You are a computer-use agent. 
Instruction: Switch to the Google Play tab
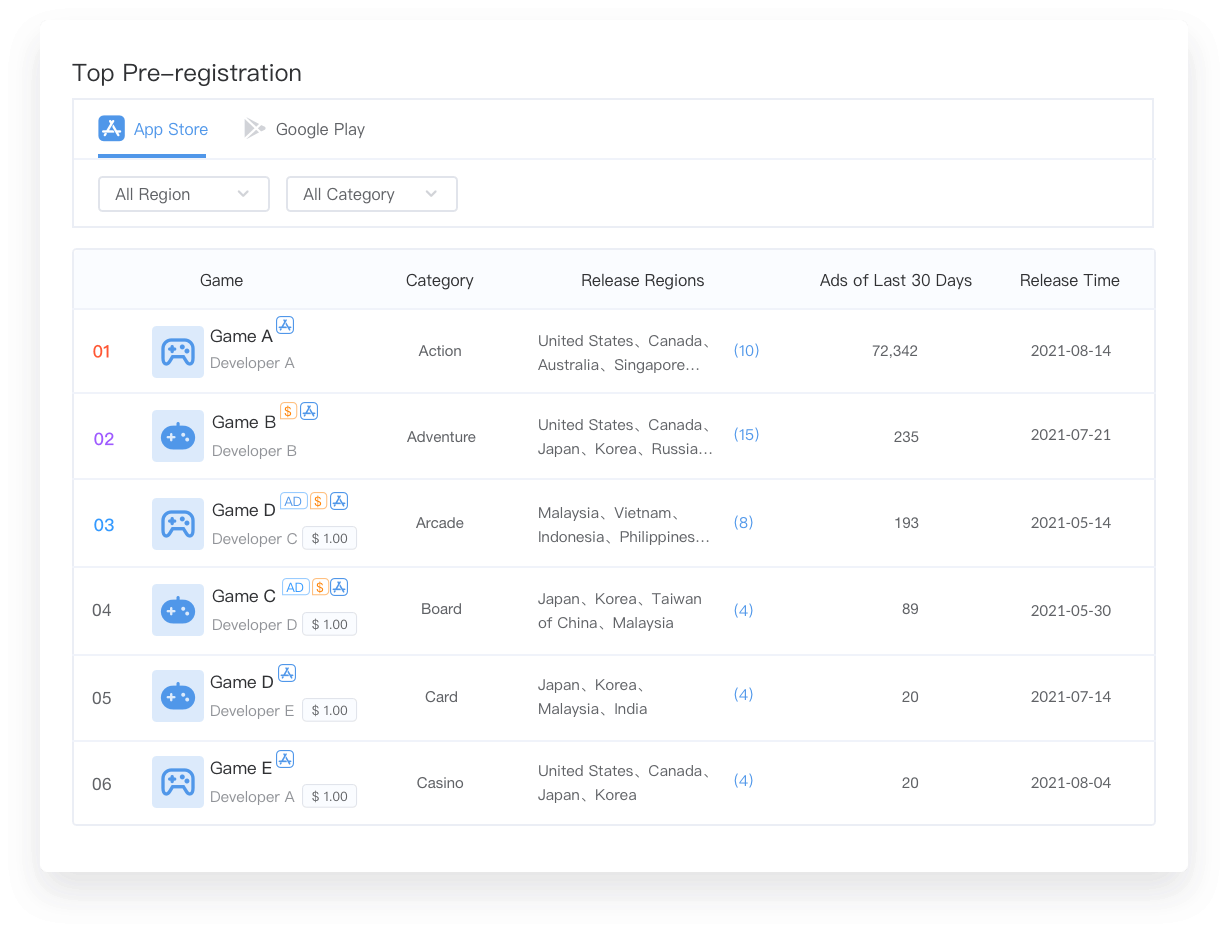click(320, 129)
